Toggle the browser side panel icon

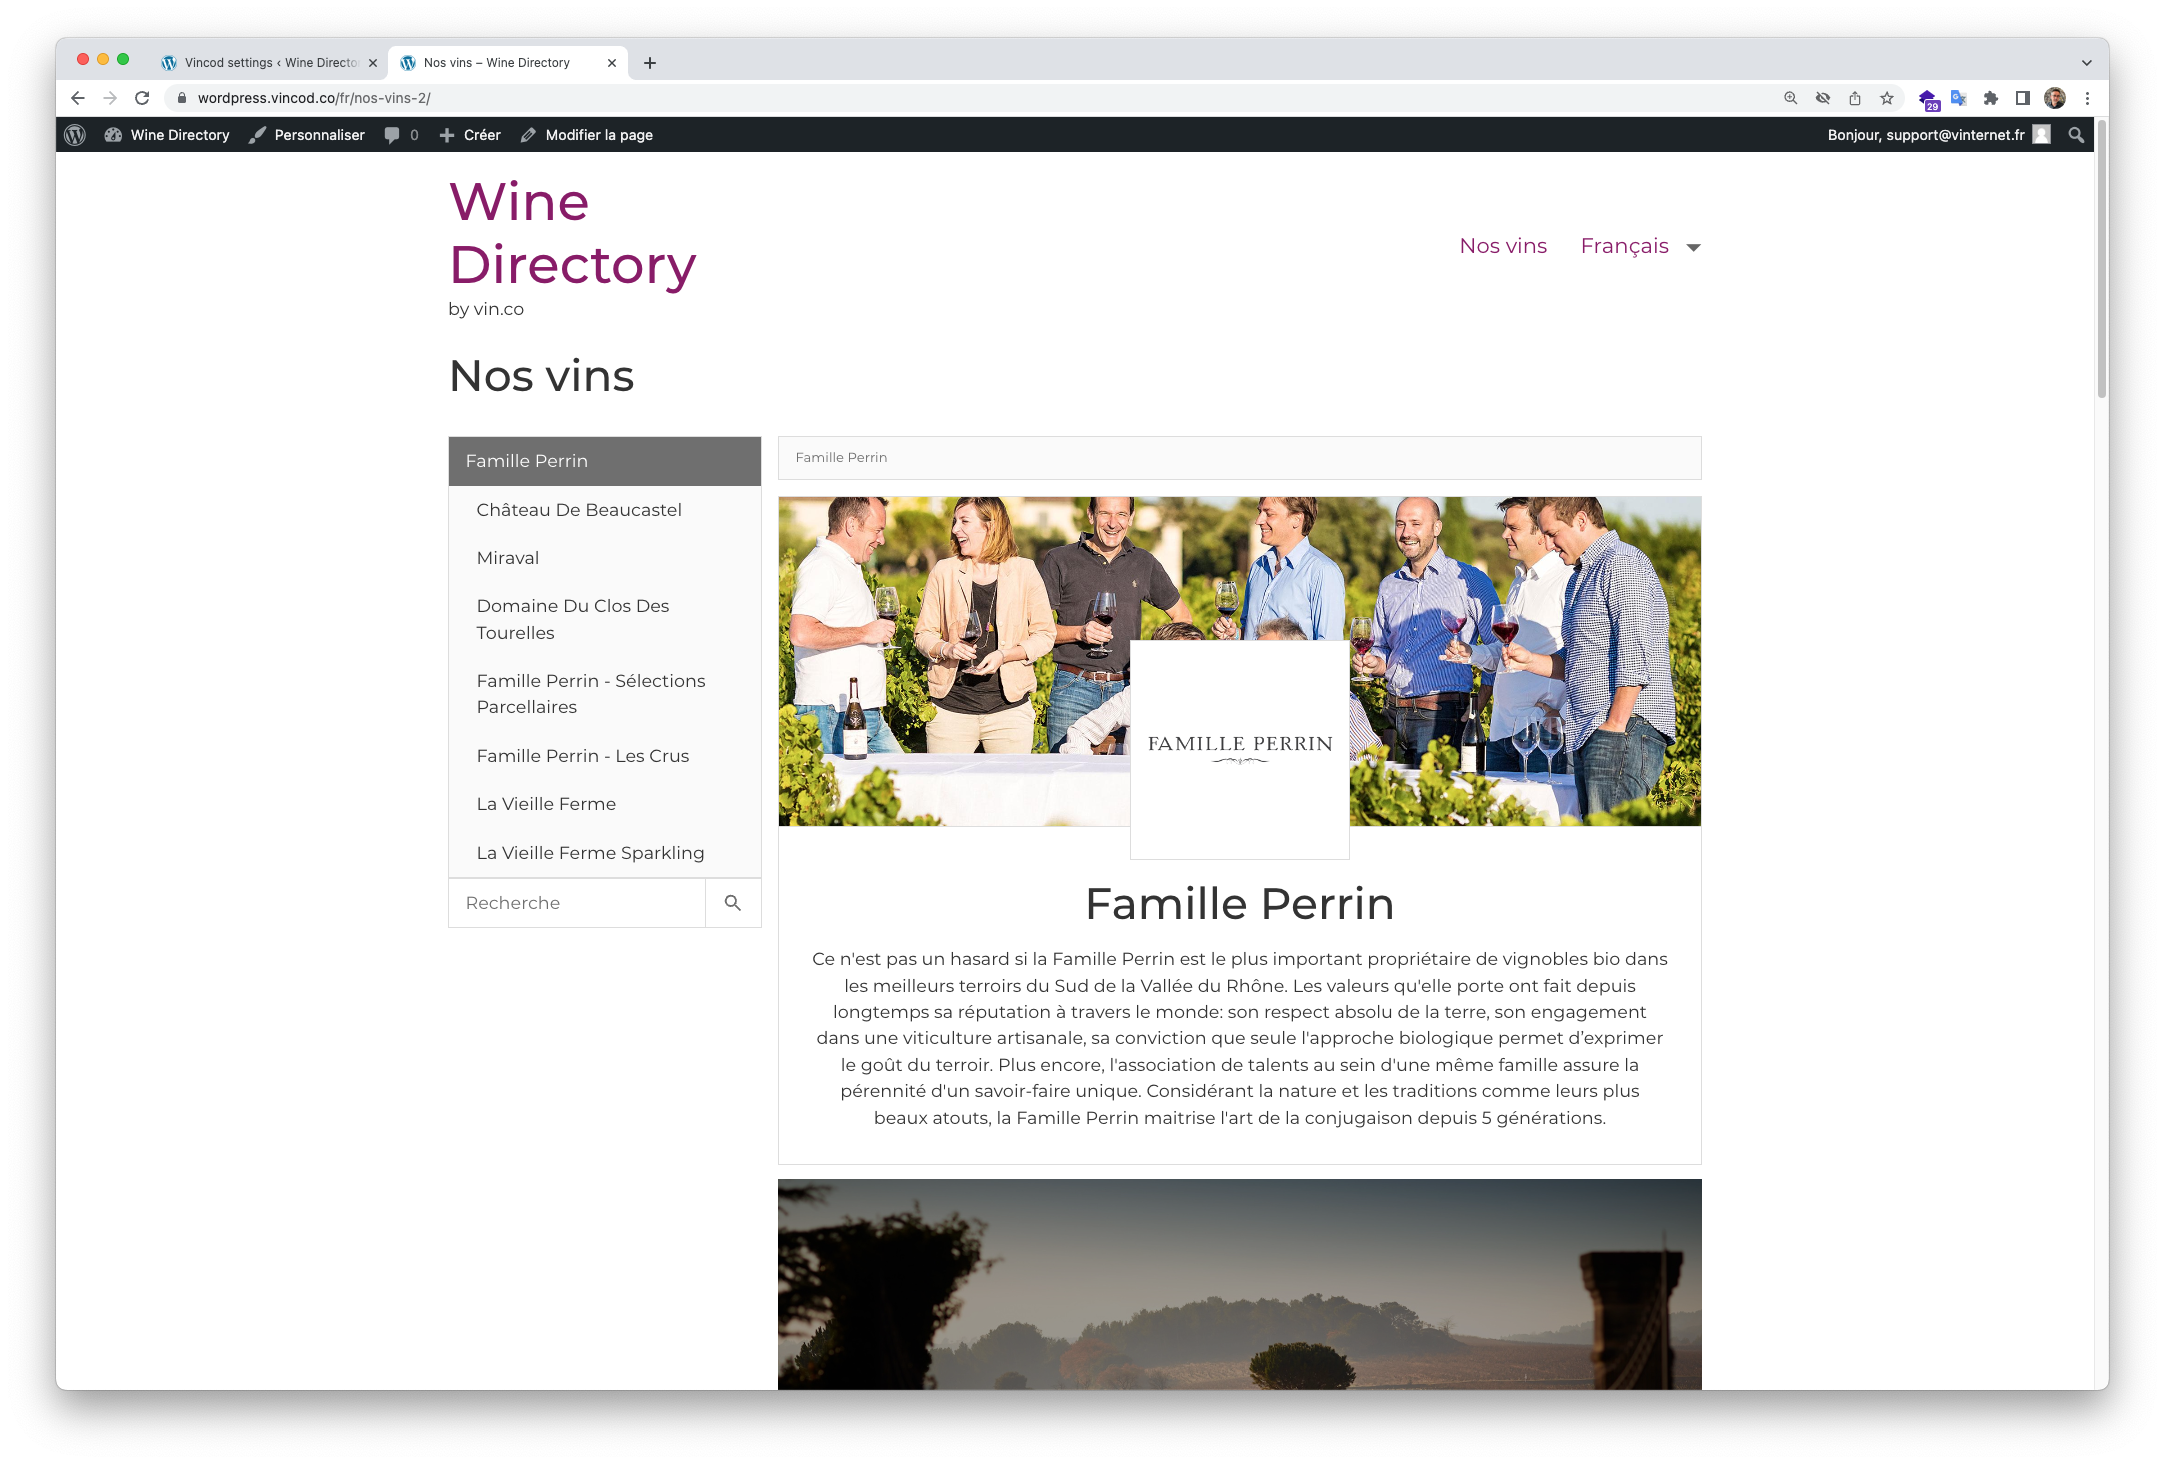[x=2023, y=98]
